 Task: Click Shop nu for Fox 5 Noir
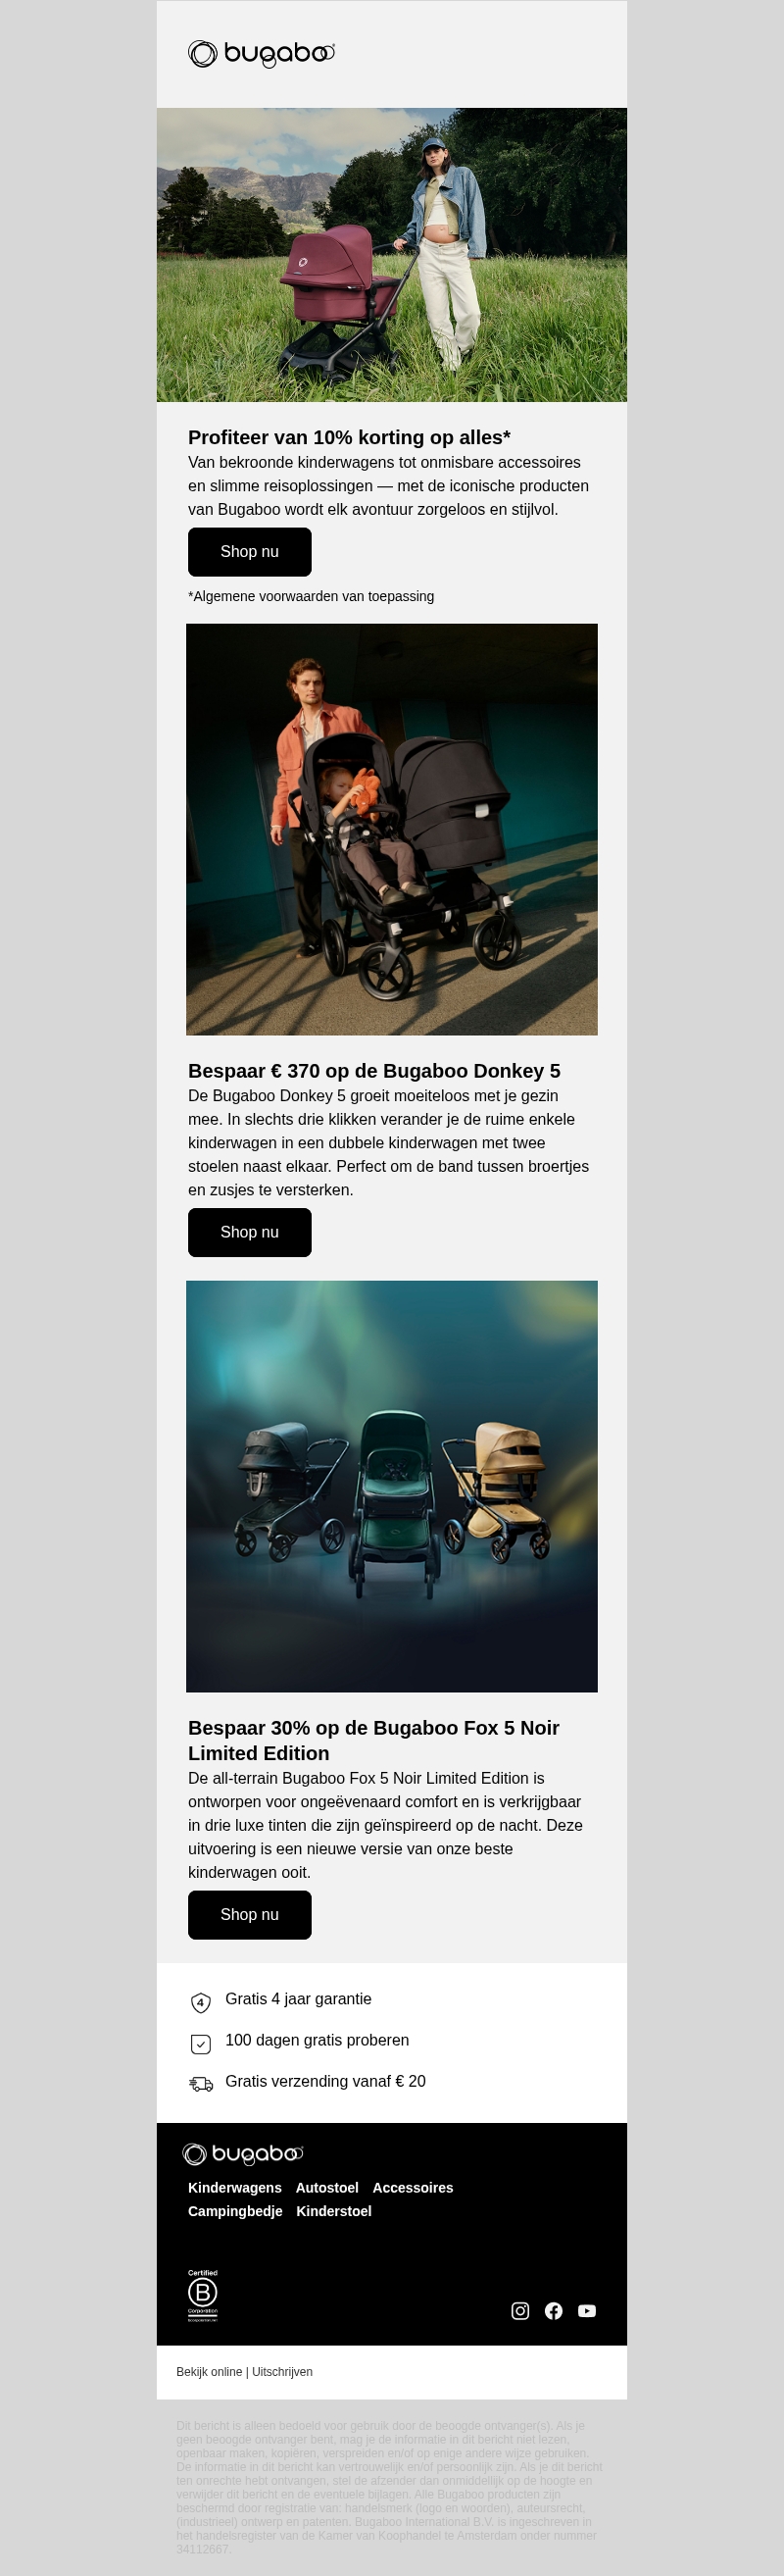pos(250,1914)
